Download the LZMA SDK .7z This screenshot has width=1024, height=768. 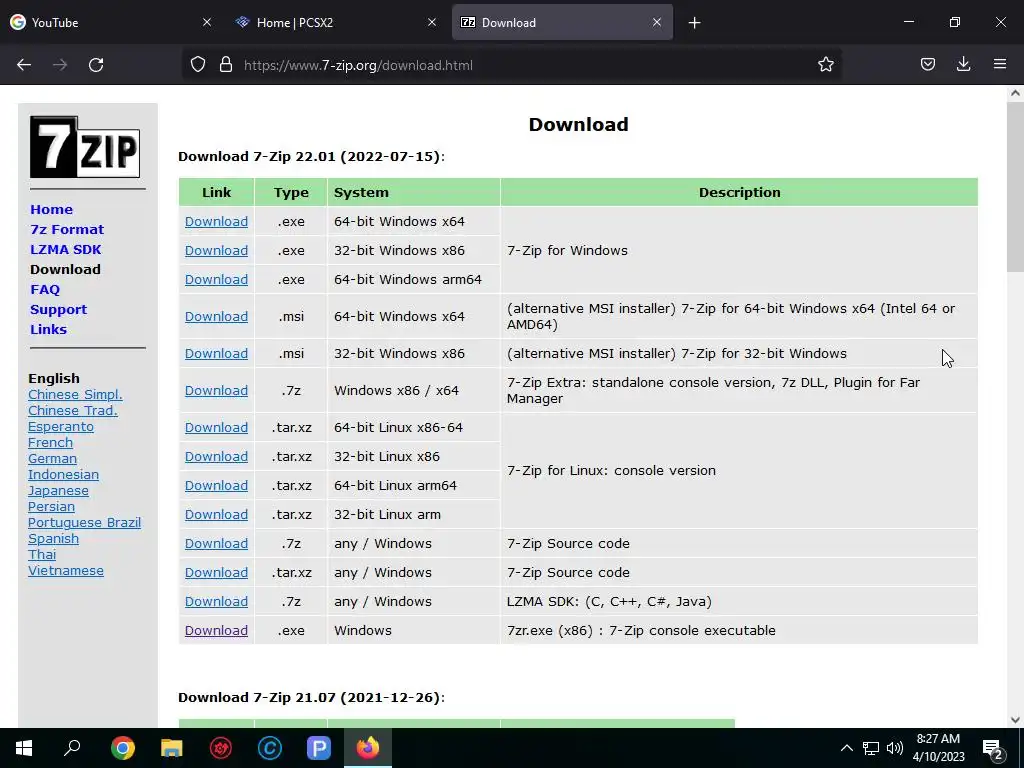coord(216,601)
